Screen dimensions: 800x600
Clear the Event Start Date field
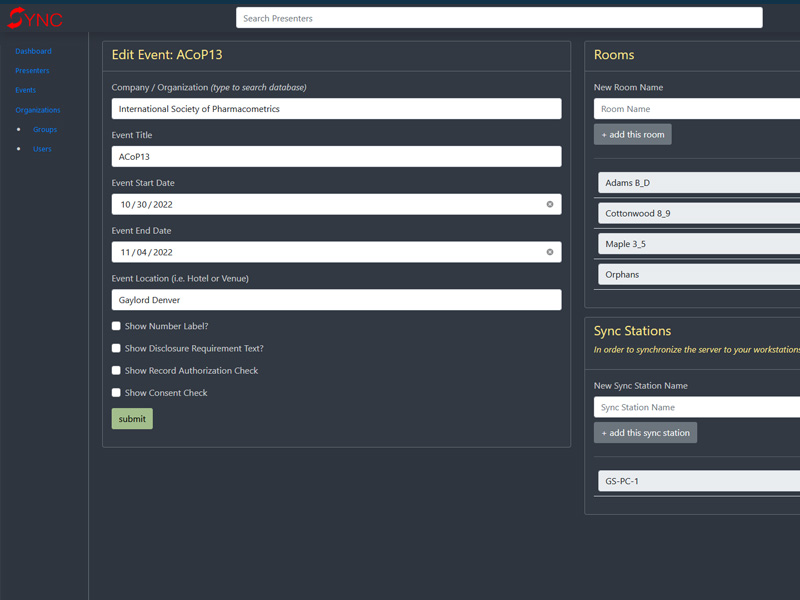coord(549,204)
